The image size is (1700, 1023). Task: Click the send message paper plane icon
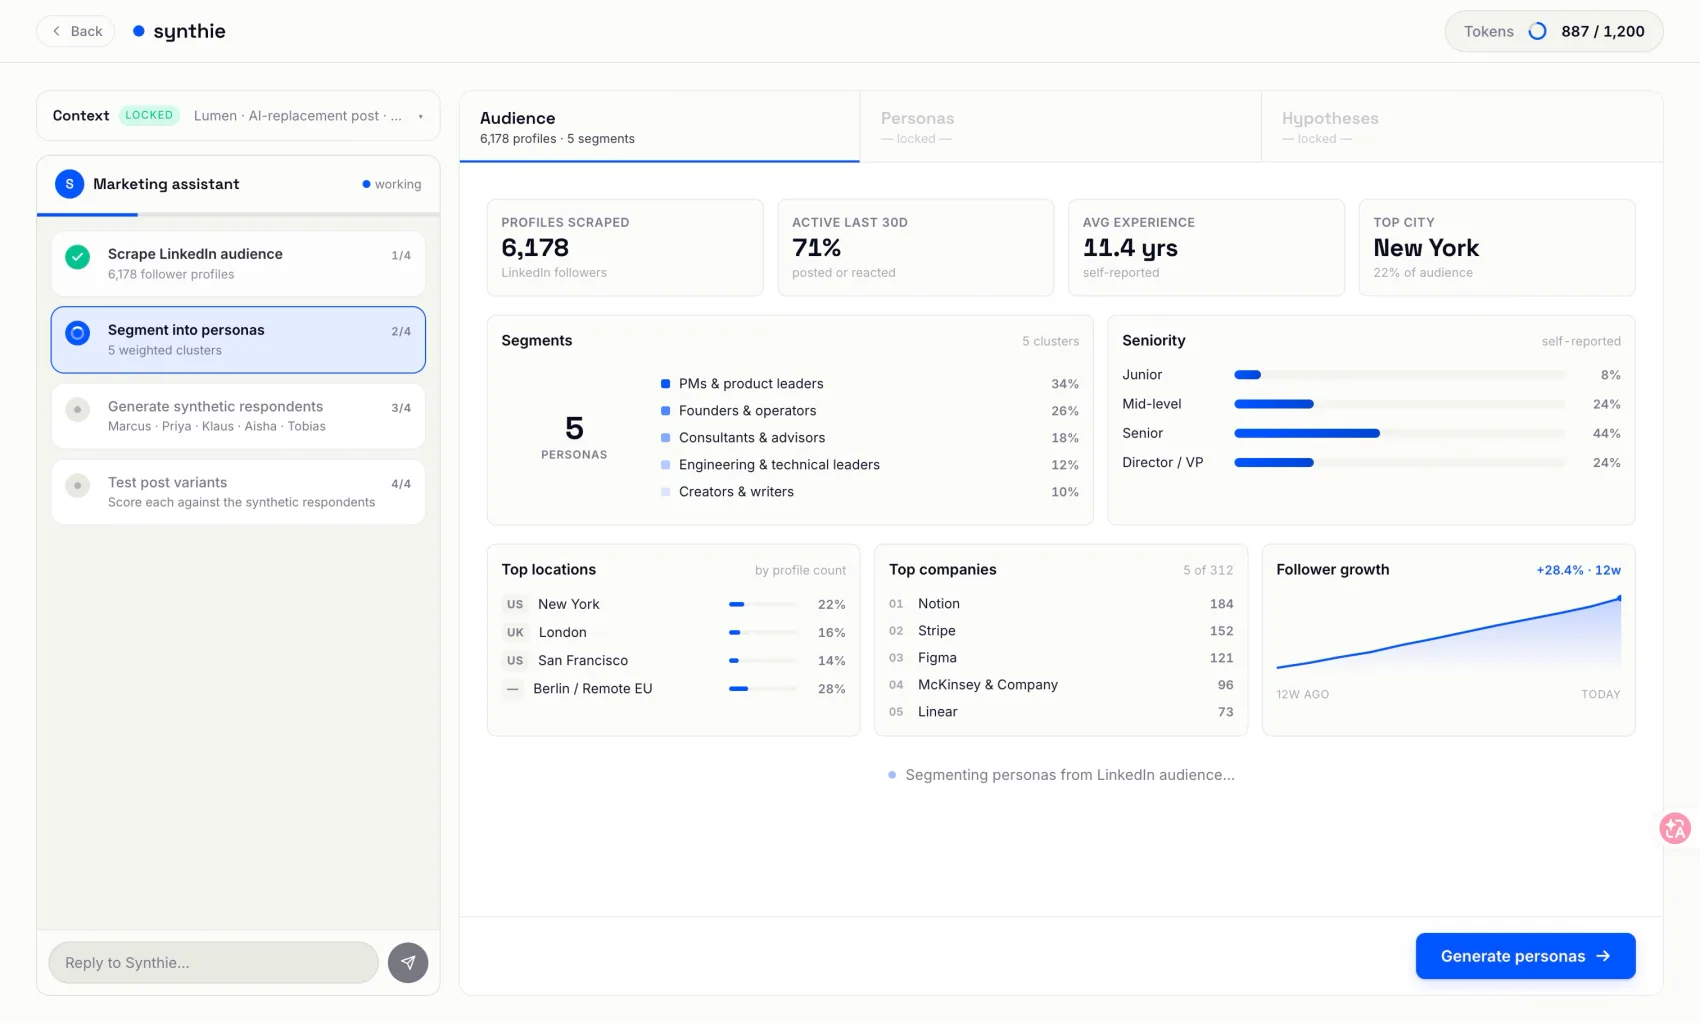pyautogui.click(x=408, y=962)
